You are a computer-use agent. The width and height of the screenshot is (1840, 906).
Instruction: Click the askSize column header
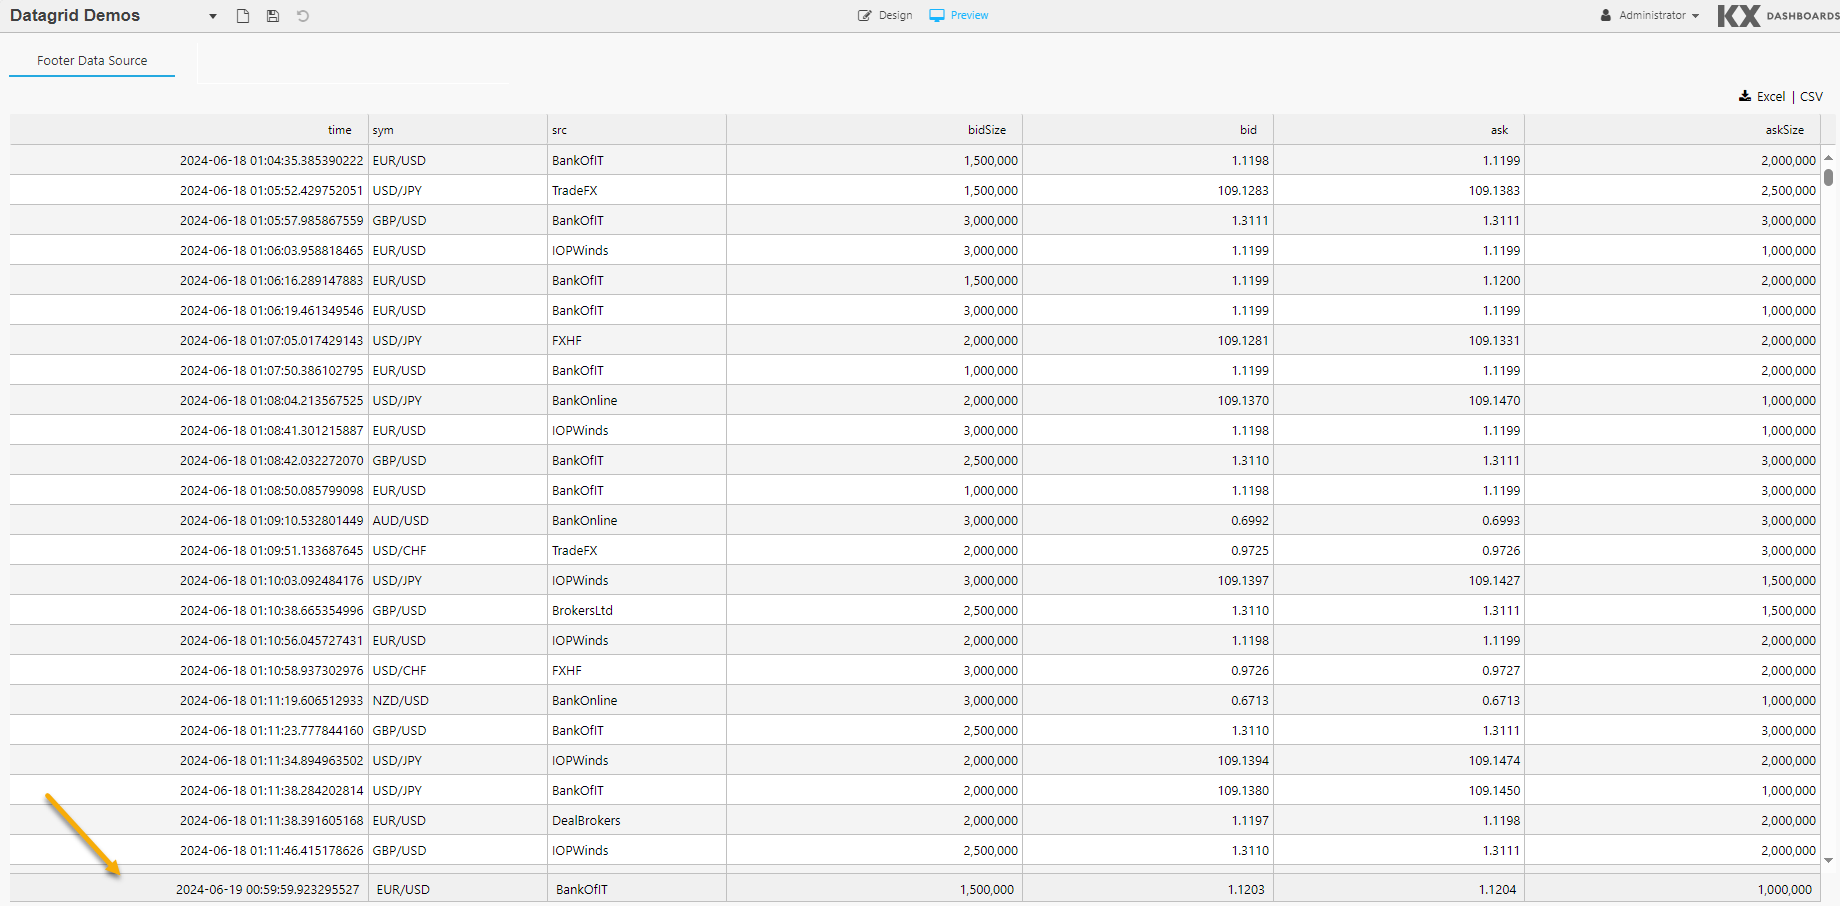tap(1784, 130)
